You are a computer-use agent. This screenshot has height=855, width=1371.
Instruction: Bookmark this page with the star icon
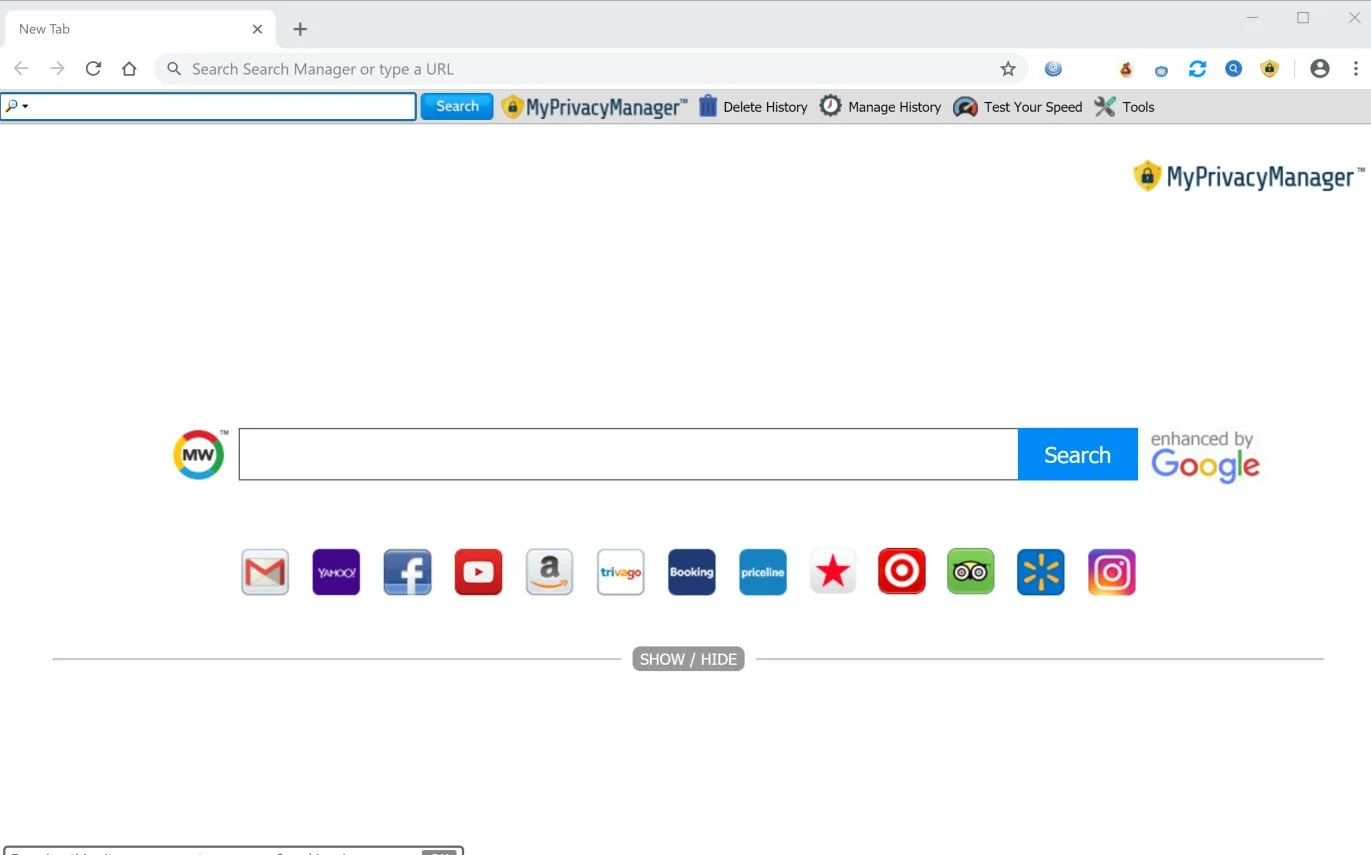[x=1008, y=69]
